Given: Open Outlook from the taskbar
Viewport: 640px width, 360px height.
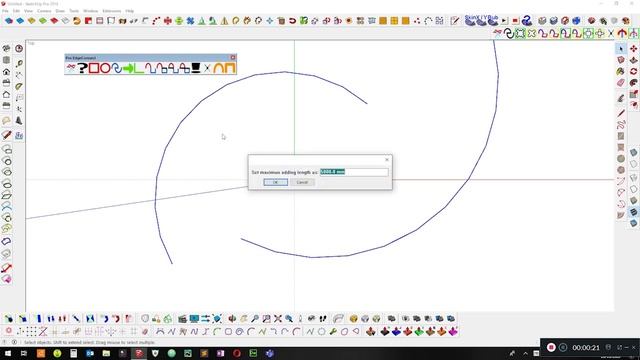Looking at the screenshot, I should (x=90, y=353).
